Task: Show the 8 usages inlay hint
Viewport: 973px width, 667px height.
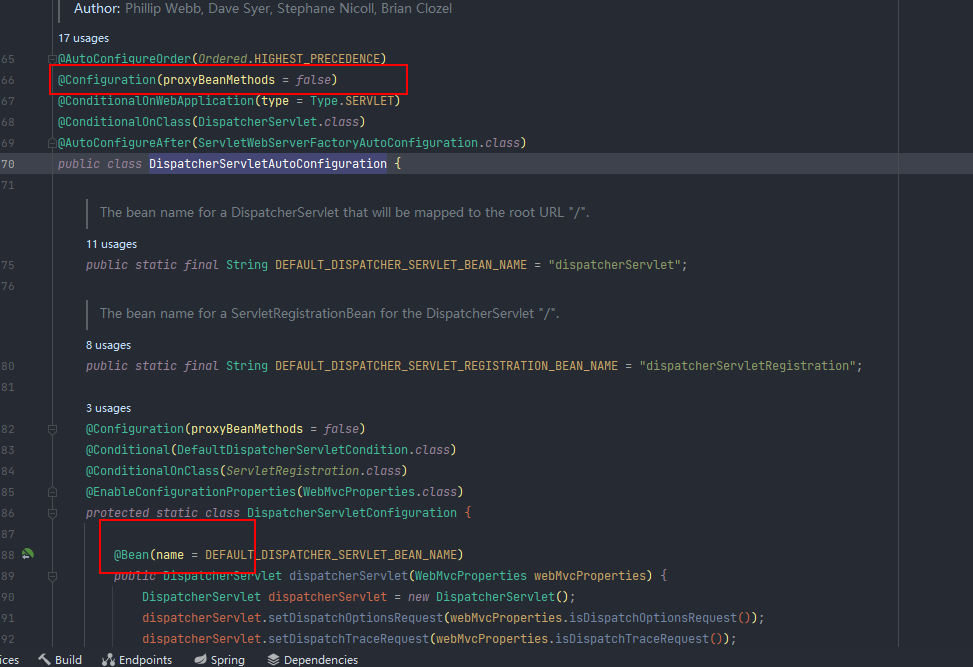Action: (108, 346)
